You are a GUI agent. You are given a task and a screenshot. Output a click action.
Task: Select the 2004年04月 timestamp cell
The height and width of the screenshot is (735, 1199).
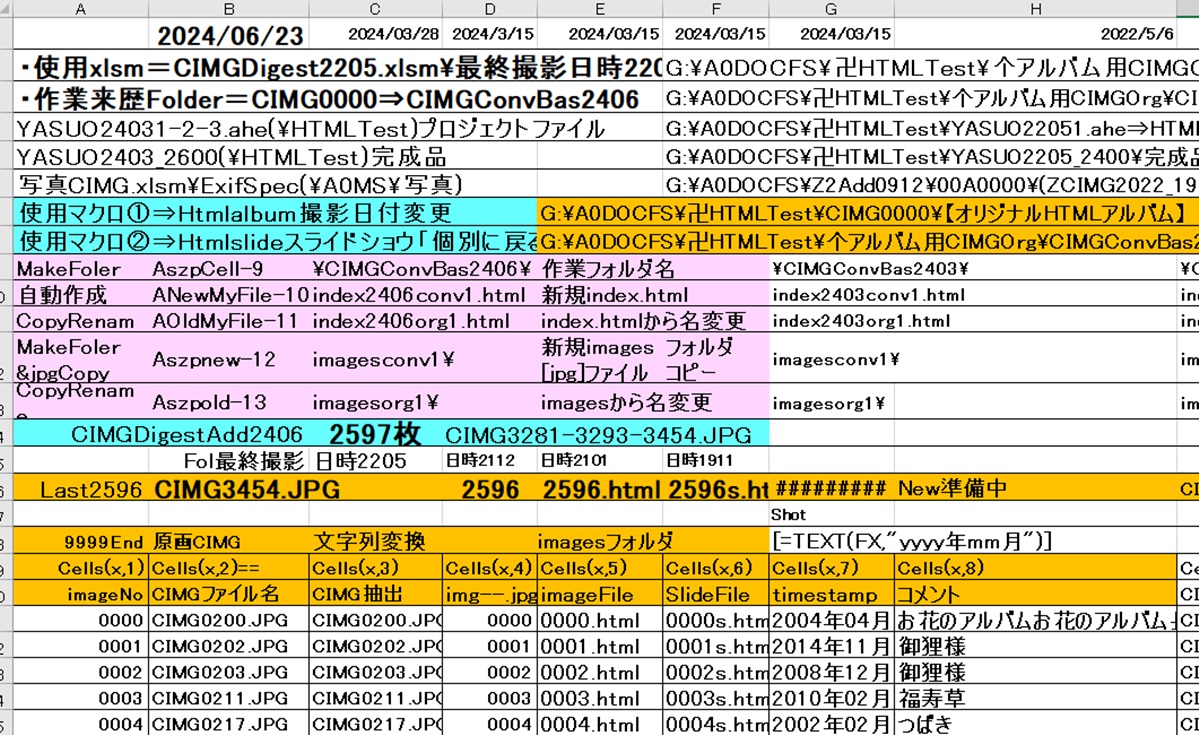click(x=831, y=620)
